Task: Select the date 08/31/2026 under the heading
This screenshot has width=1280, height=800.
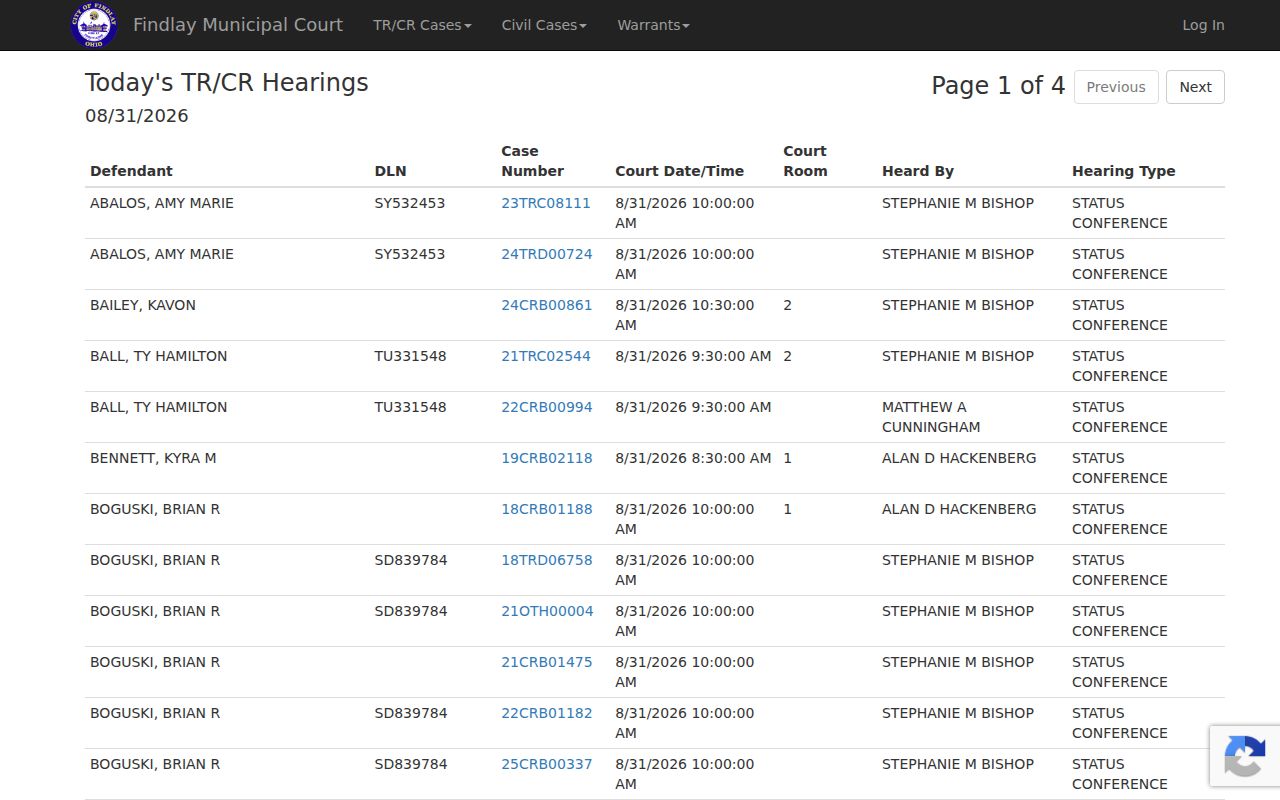Action: (137, 116)
